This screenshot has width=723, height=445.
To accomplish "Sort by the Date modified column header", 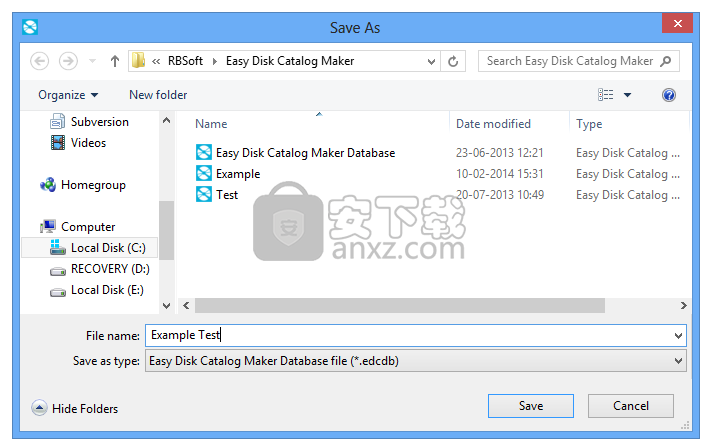I will [493, 124].
